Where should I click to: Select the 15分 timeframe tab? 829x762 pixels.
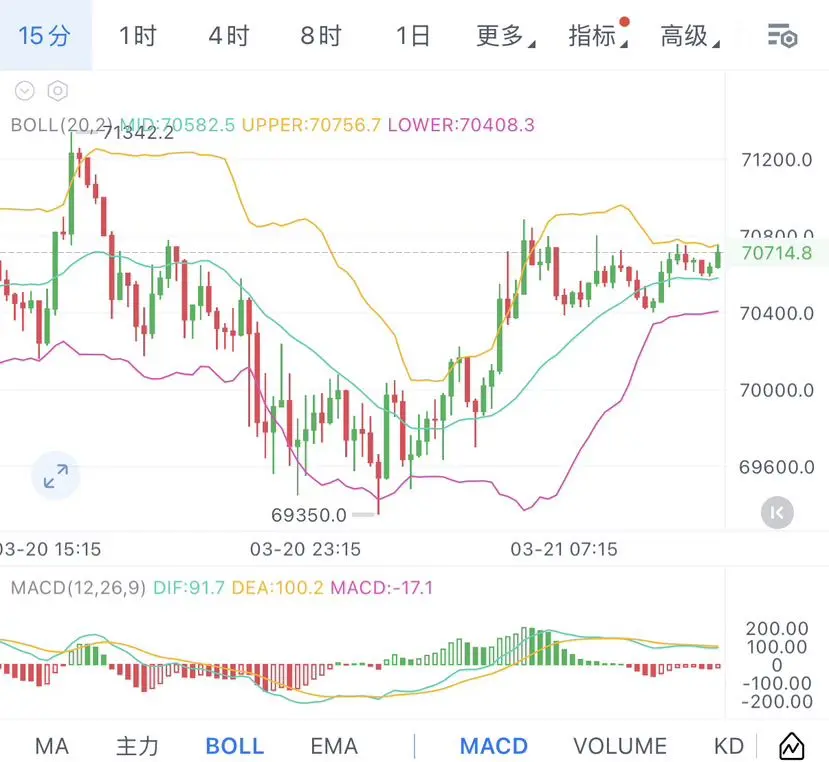tap(45, 36)
